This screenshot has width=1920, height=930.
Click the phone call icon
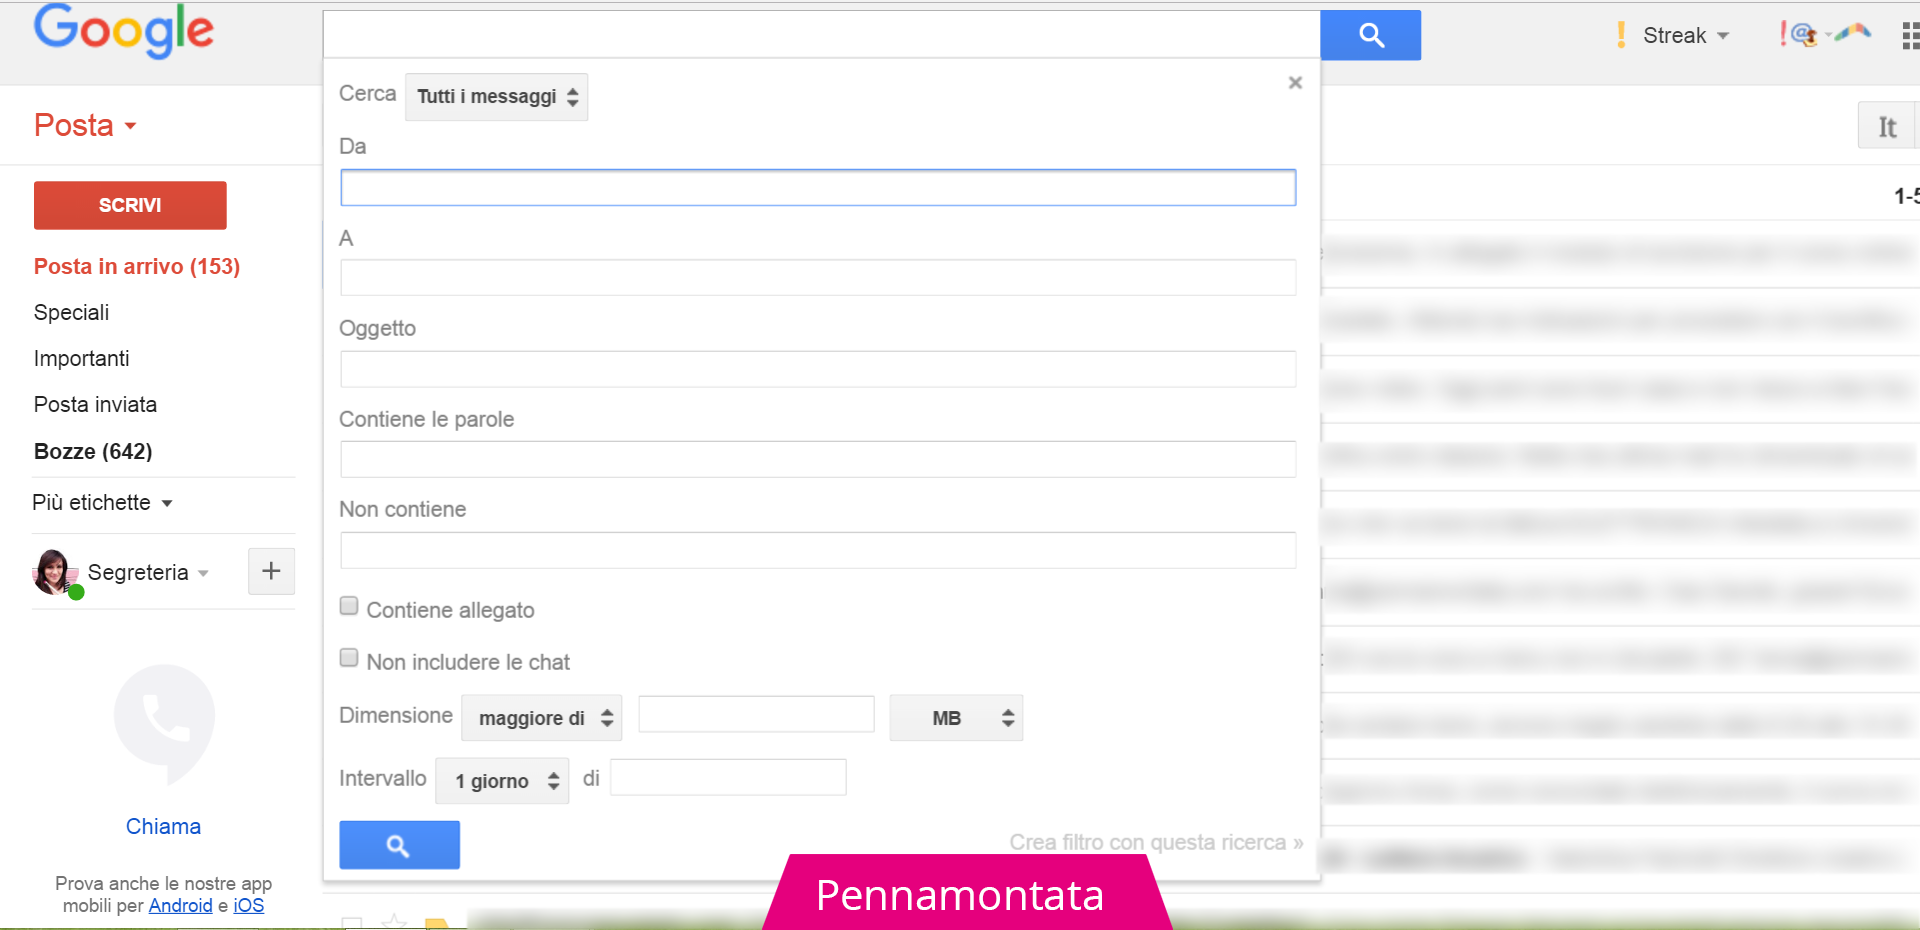click(x=165, y=719)
